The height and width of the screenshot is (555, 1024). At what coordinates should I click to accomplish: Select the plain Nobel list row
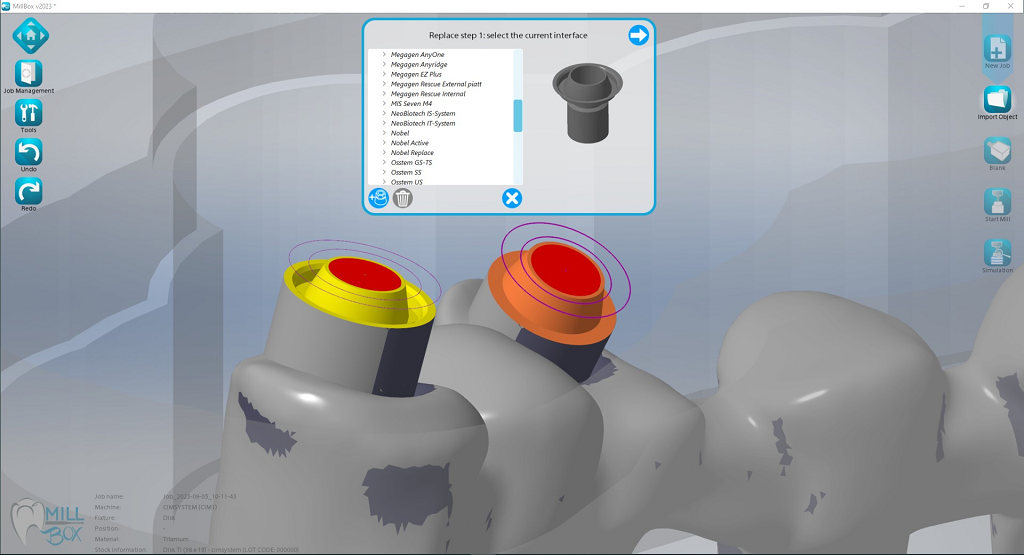[x=400, y=133]
